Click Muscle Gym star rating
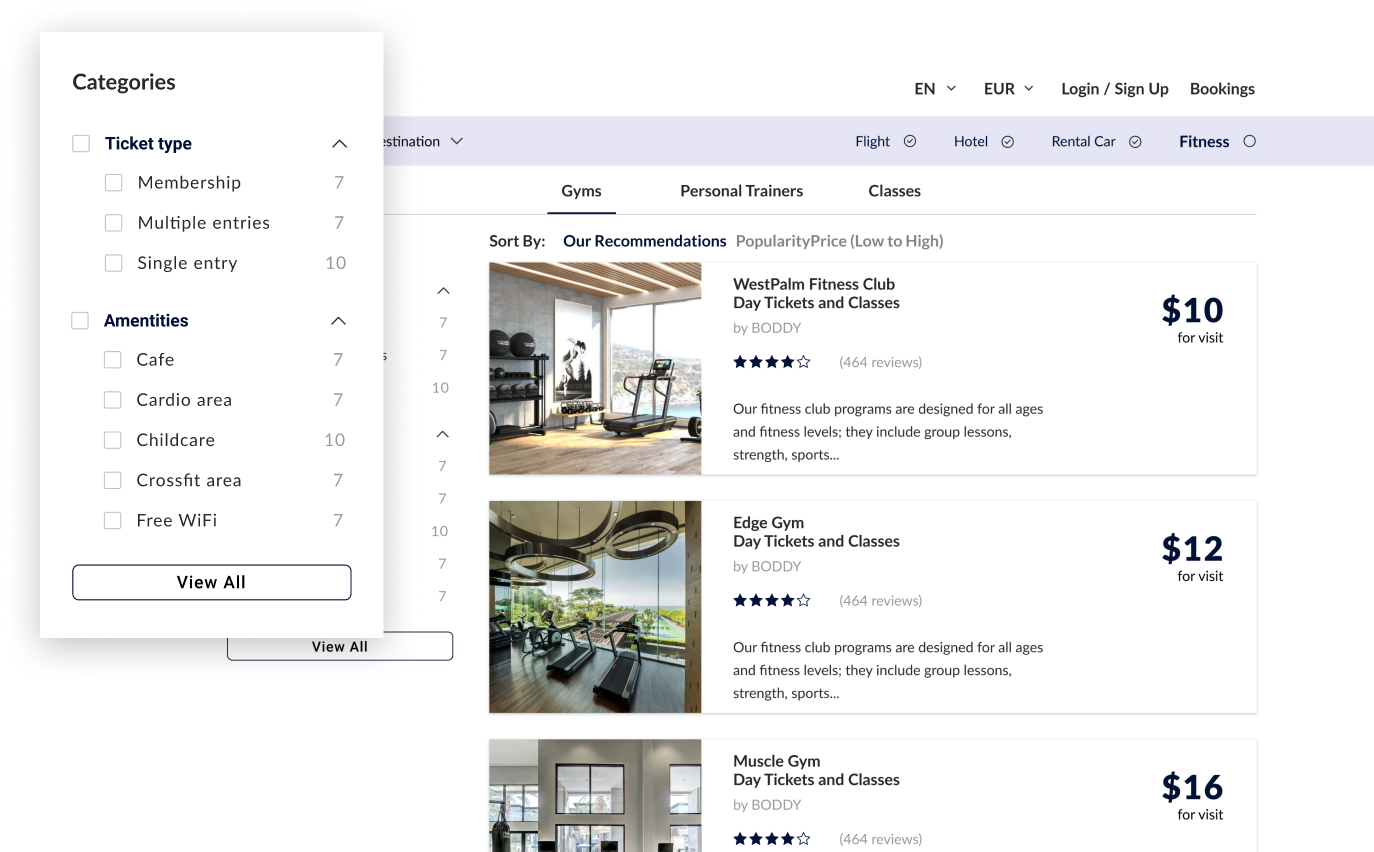The width and height of the screenshot is (1374, 852). click(x=772, y=839)
